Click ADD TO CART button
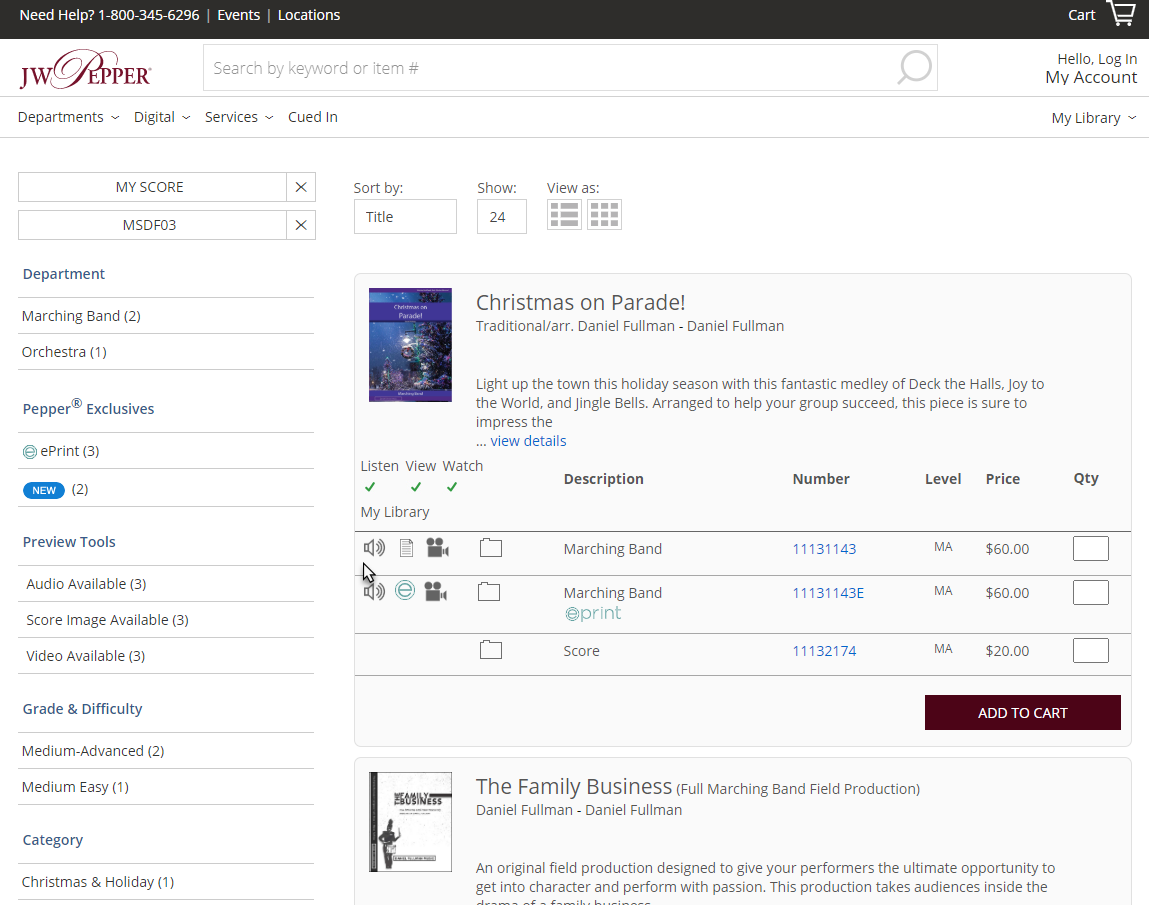Screen dimensions: 1149x905 pyautogui.click(x=1022, y=712)
